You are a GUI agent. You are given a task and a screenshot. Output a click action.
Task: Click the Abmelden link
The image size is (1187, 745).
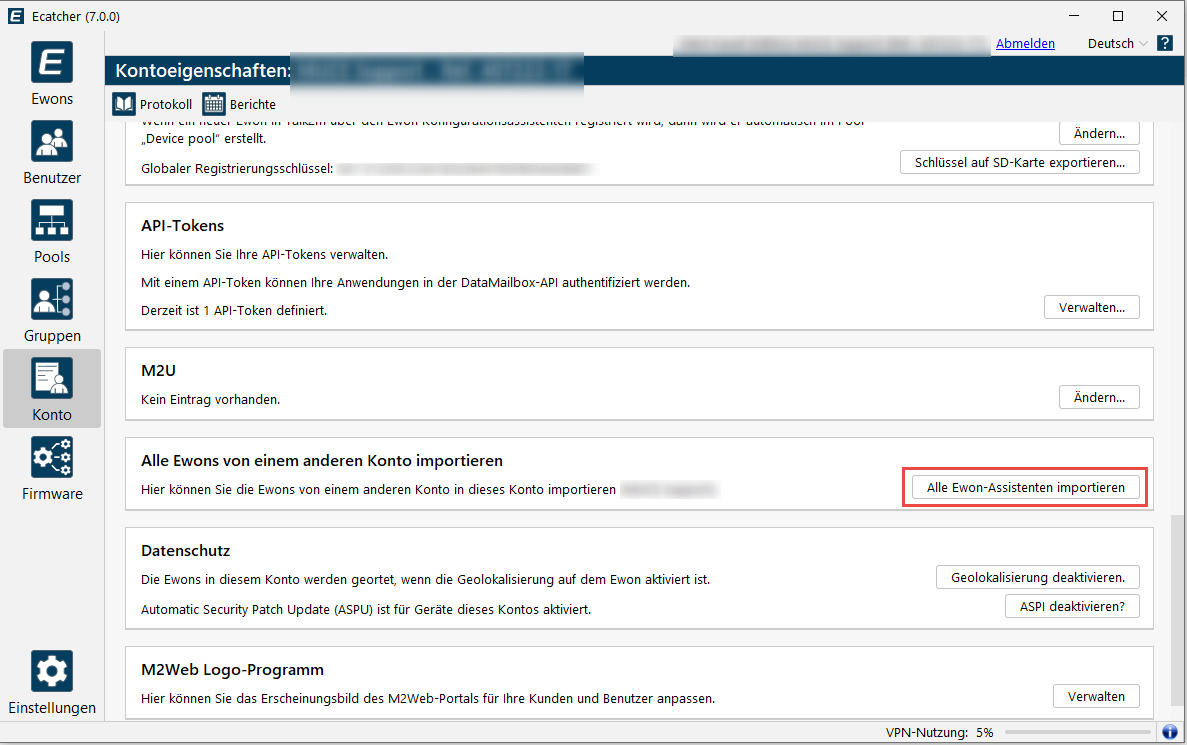pos(1025,44)
